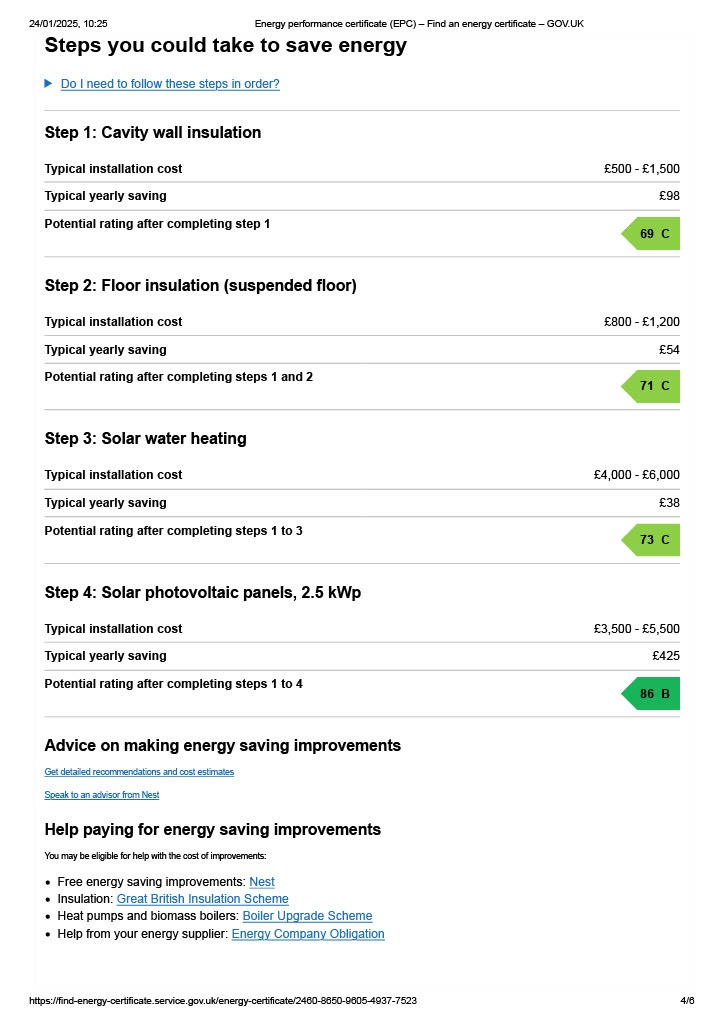
Task: Open 'Speak to an advisor from Nest' link
Action: pos(102,795)
